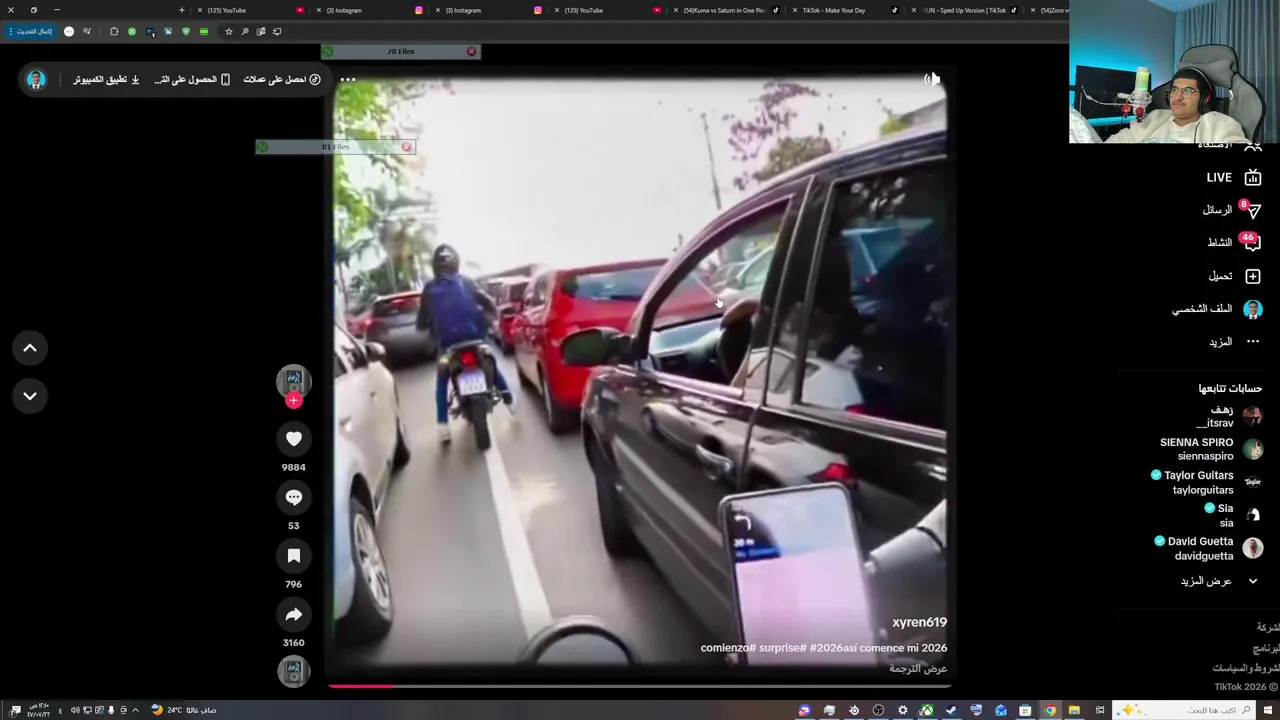Click the desktop app download (تطبيق الكمبيوتر) button
Screen dimensions: 1280x720
106,79
